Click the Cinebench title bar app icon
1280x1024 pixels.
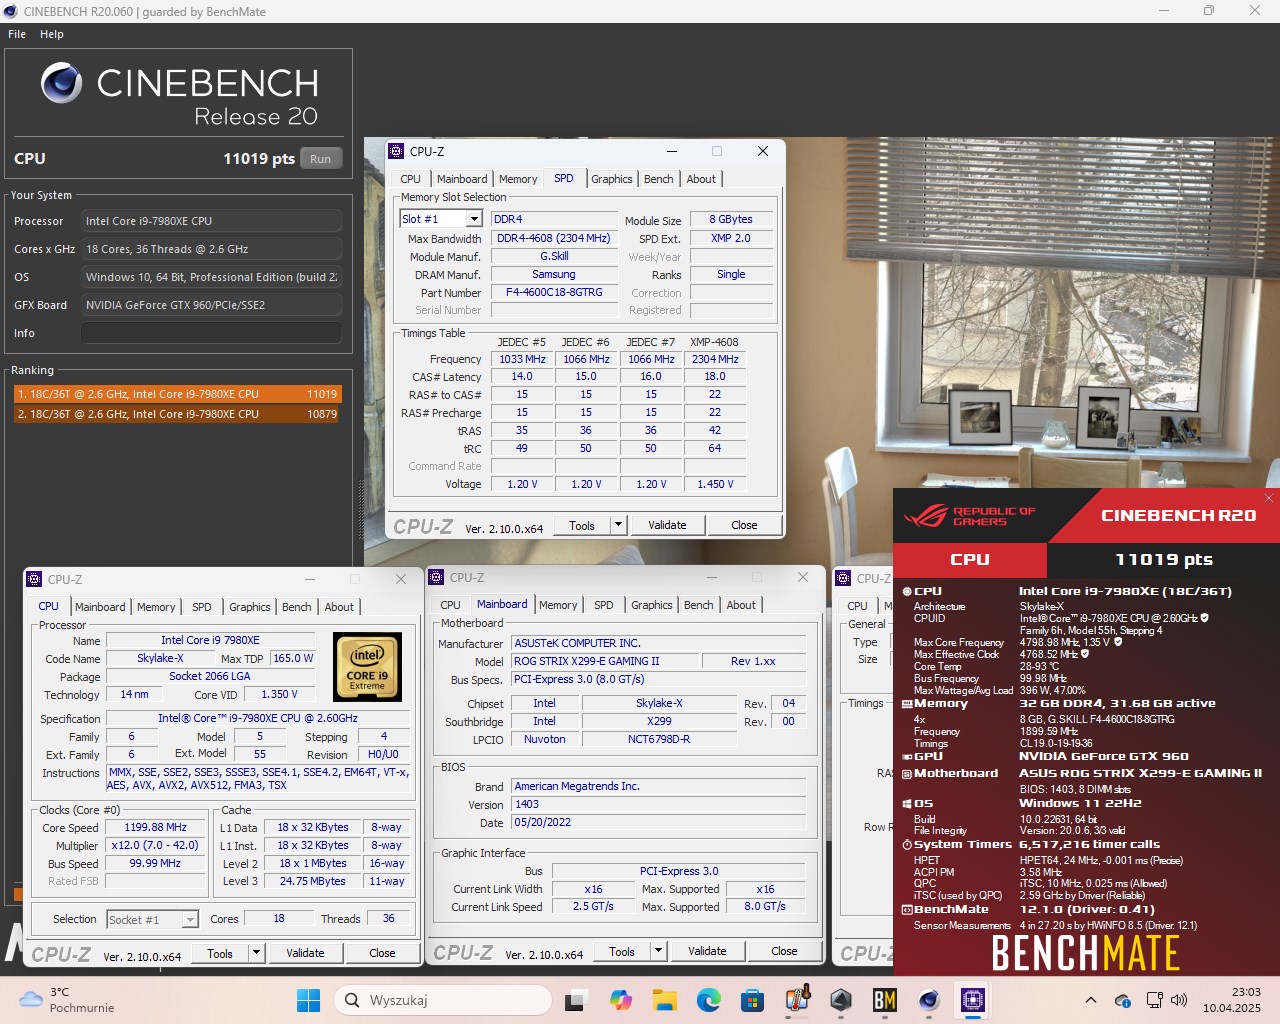coord(11,11)
